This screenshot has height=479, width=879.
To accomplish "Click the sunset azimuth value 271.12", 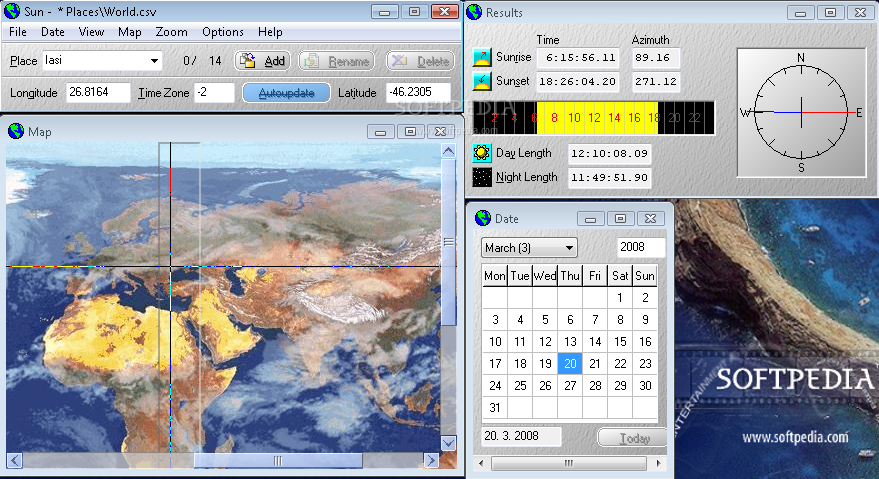I will click(x=655, y=82).
